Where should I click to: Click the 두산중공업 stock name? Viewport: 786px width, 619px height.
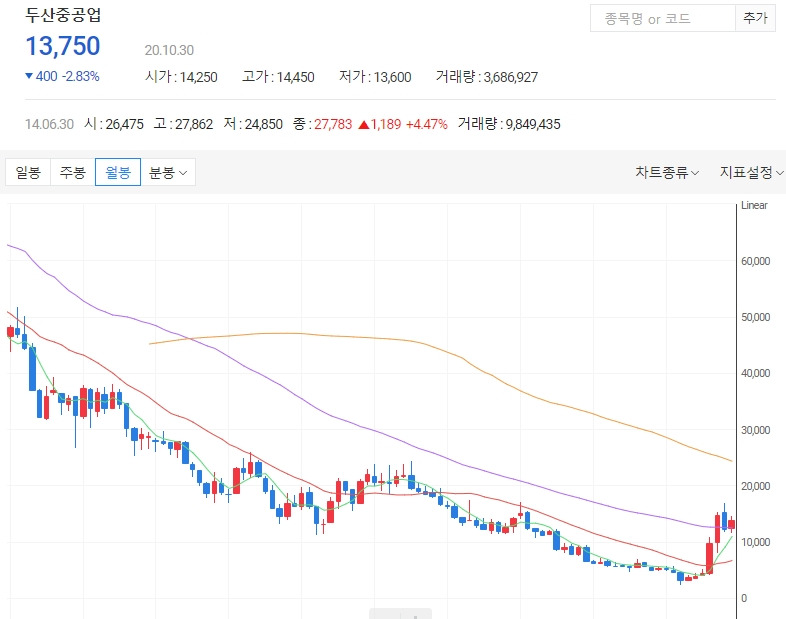click(63, 15)
